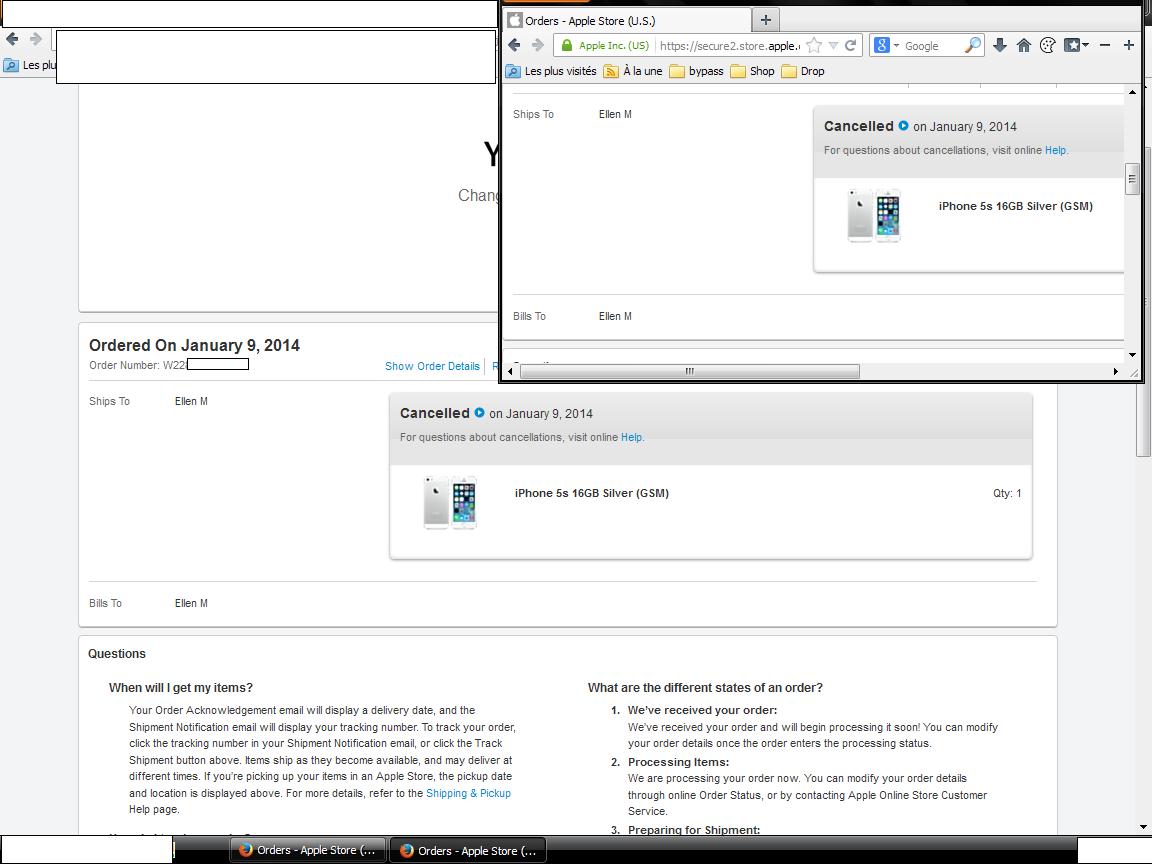The image size is (1152, 864).
Task: Click front window's vertical scrollbar down arrow
Action: point(1132,355)
